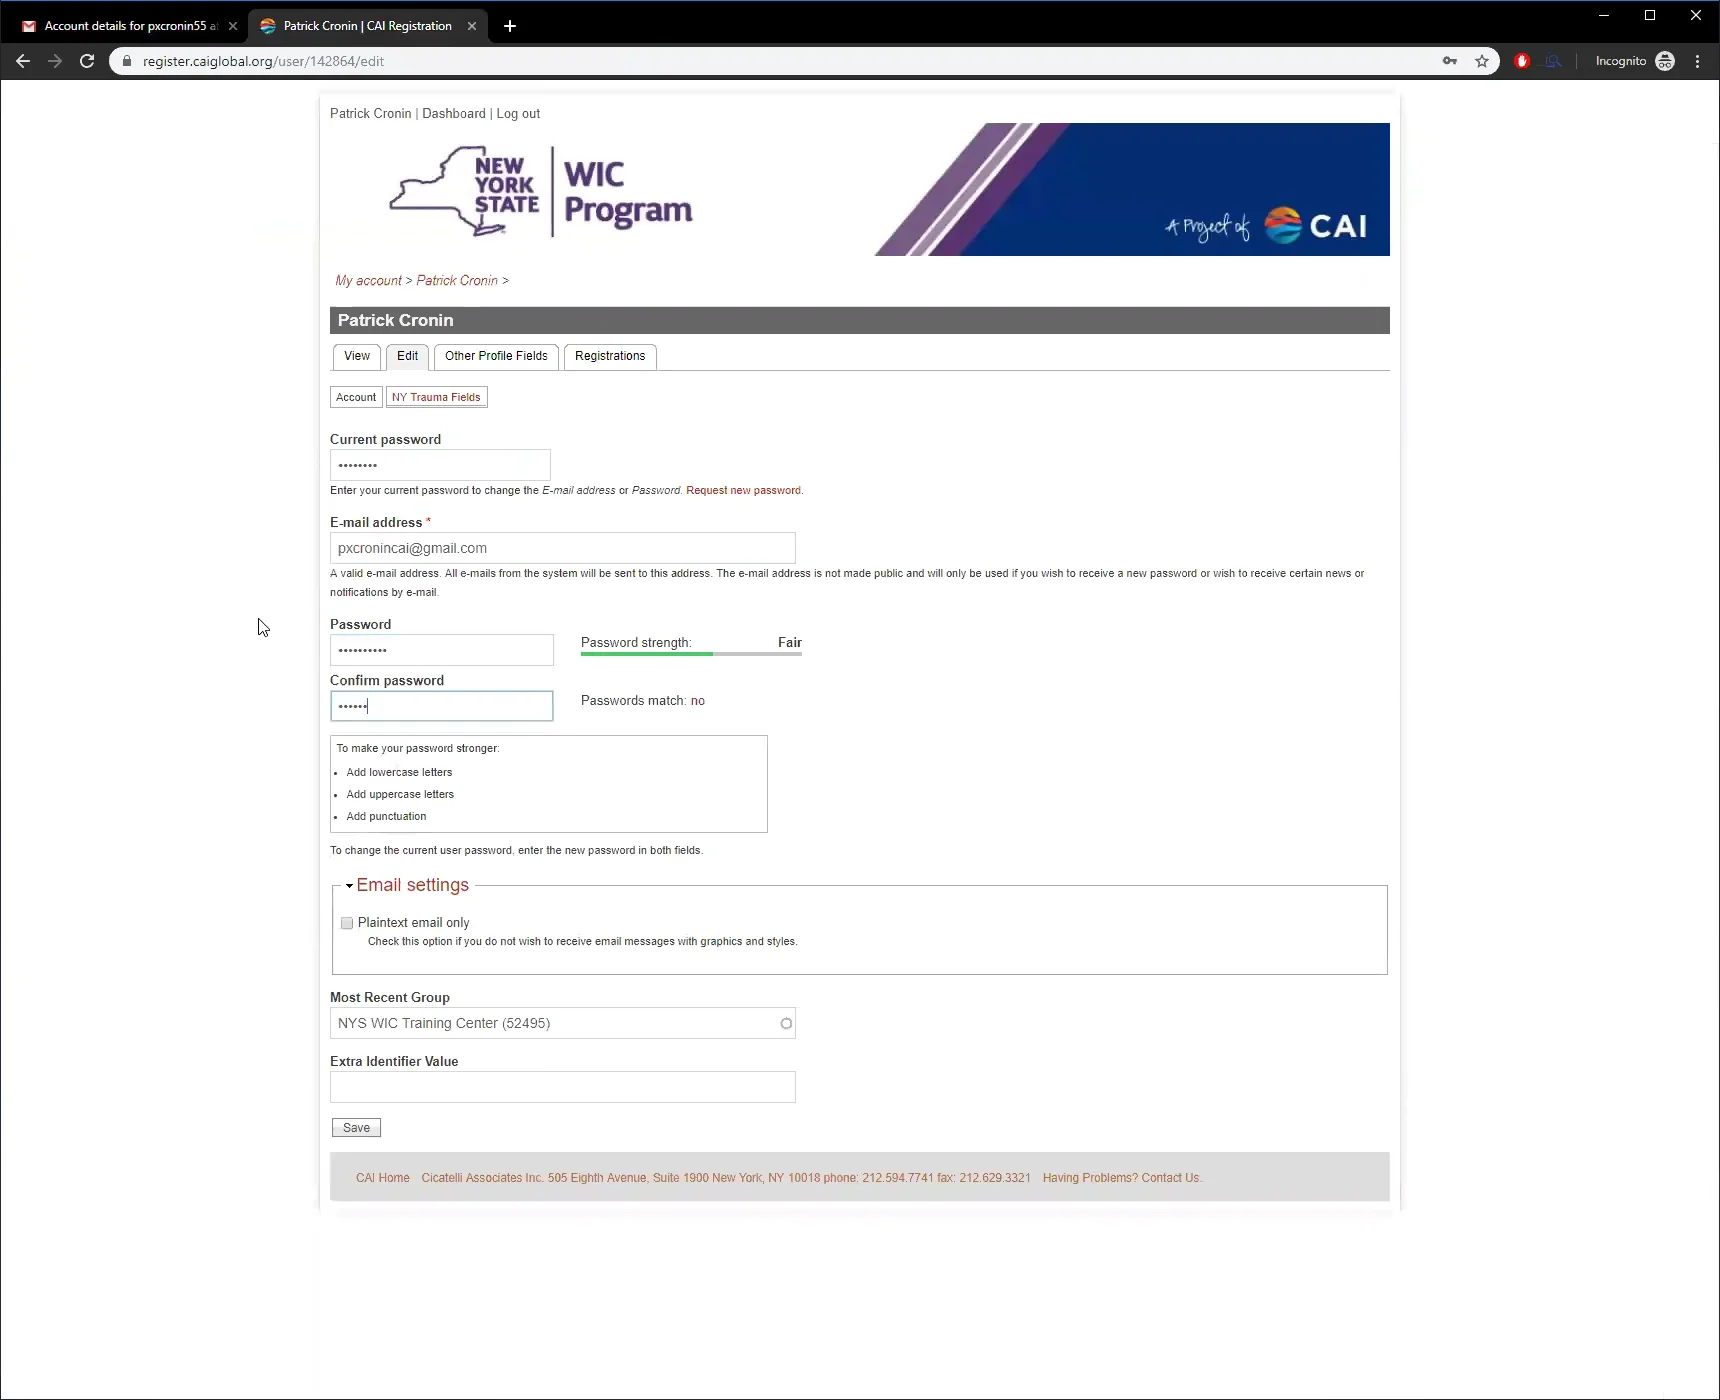The width and height of the screenshot is (1720, 1400).
Task: Click the forward navigation arrow
Action: [54, 61]
